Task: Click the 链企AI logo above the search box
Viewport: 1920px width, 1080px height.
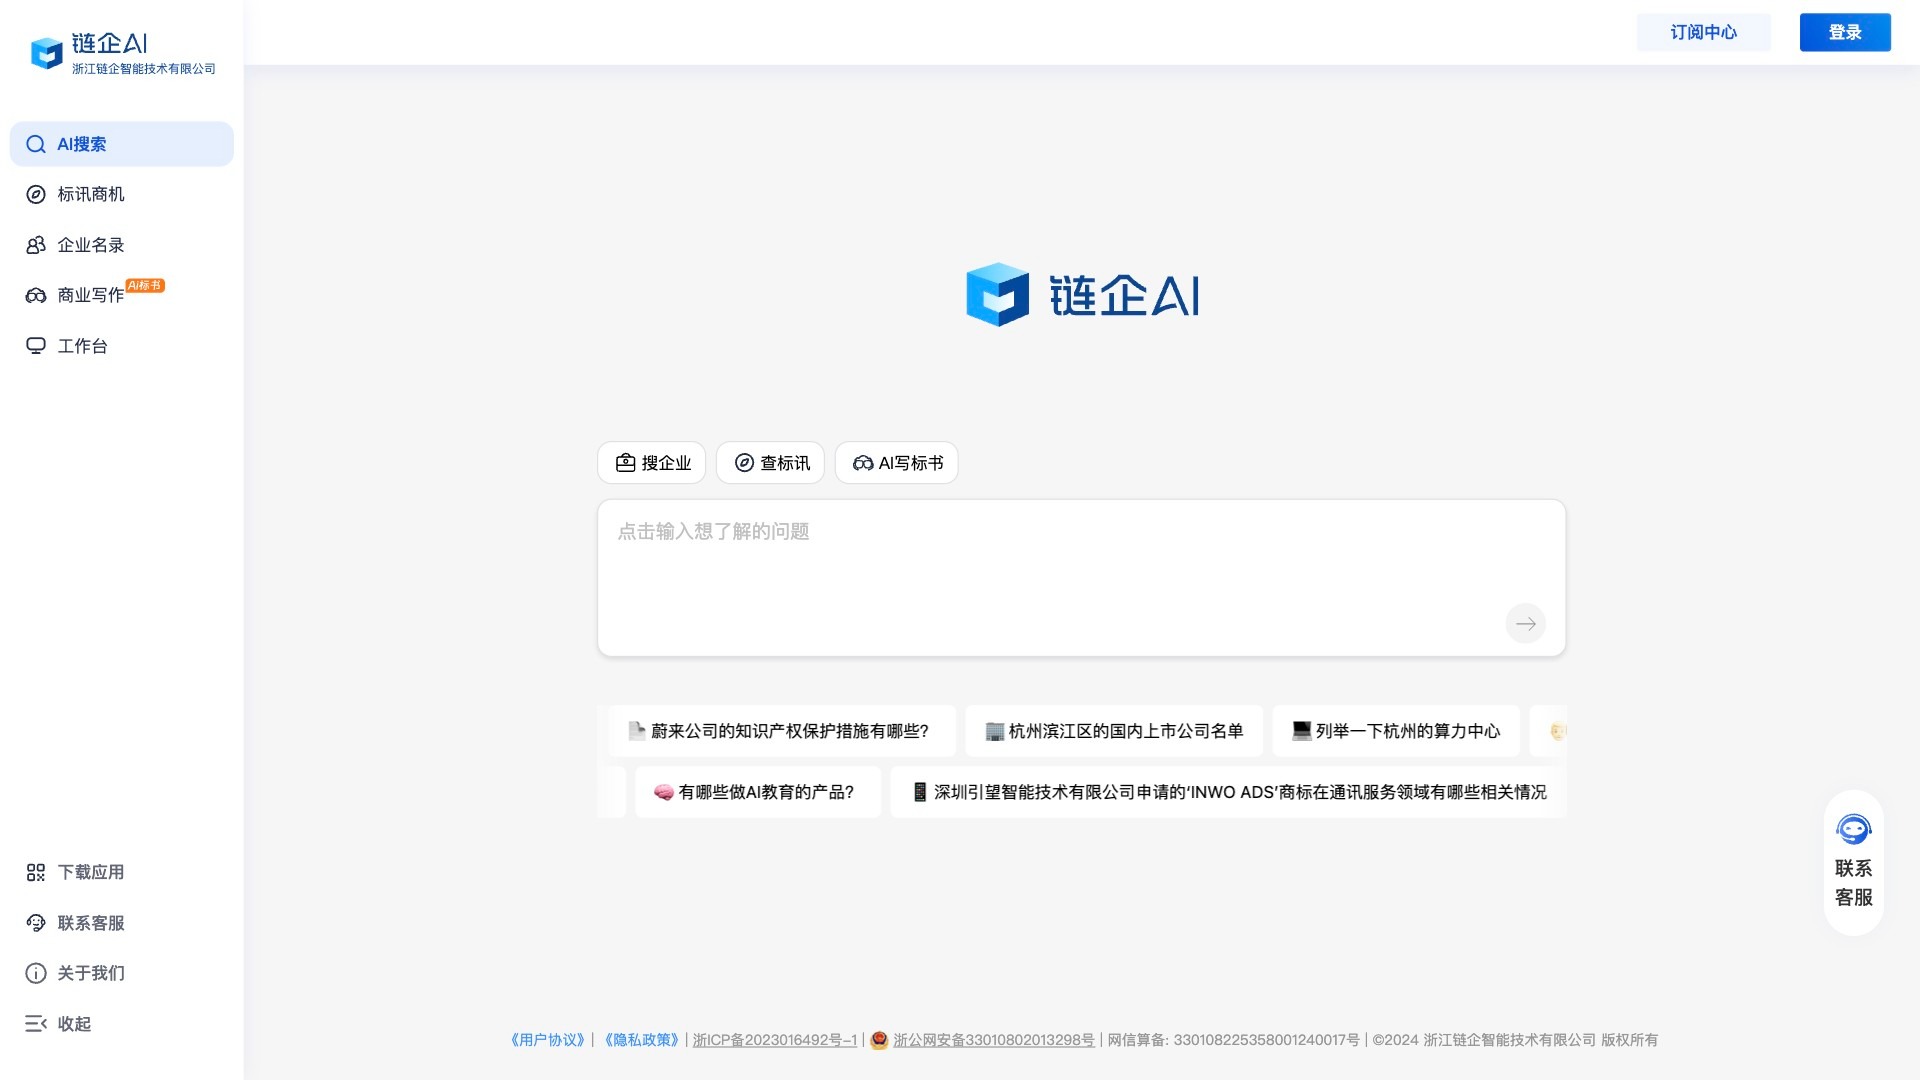Action: (1081, 294)
